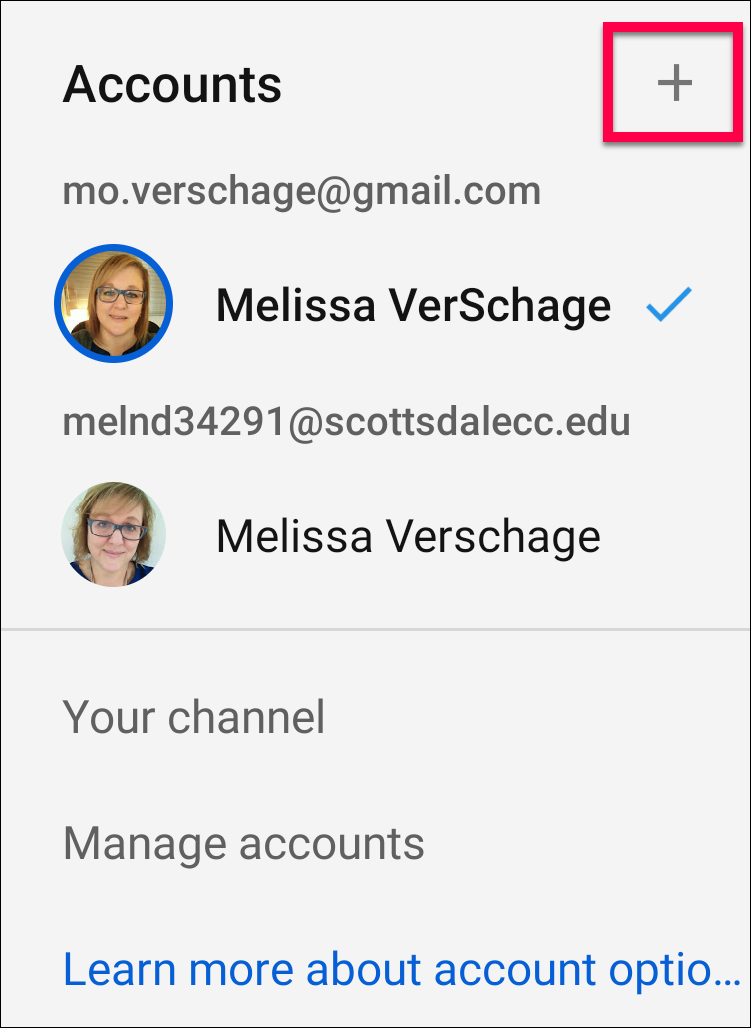The image size is (751, 1028).
Task: Choose the second avatar without ring
Action: (x=113, y=534)
